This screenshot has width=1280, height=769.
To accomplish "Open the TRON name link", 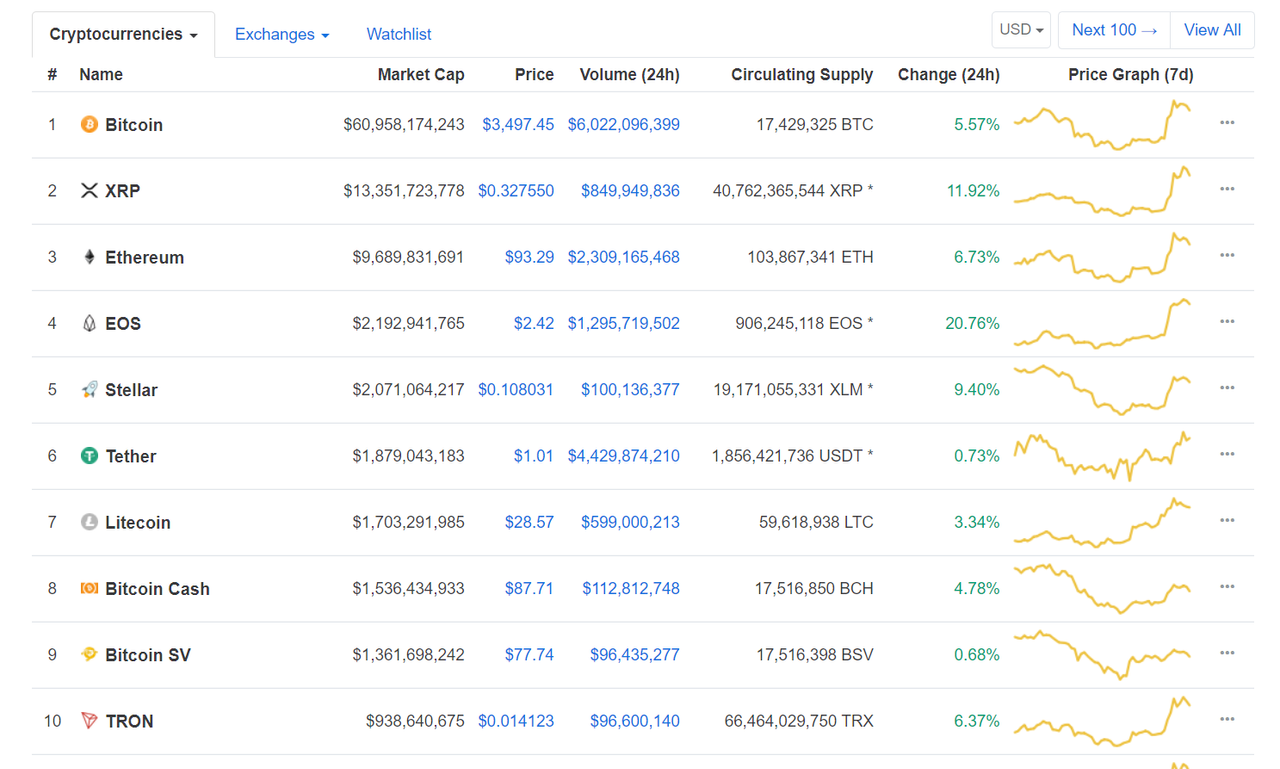I will point(130,721).
